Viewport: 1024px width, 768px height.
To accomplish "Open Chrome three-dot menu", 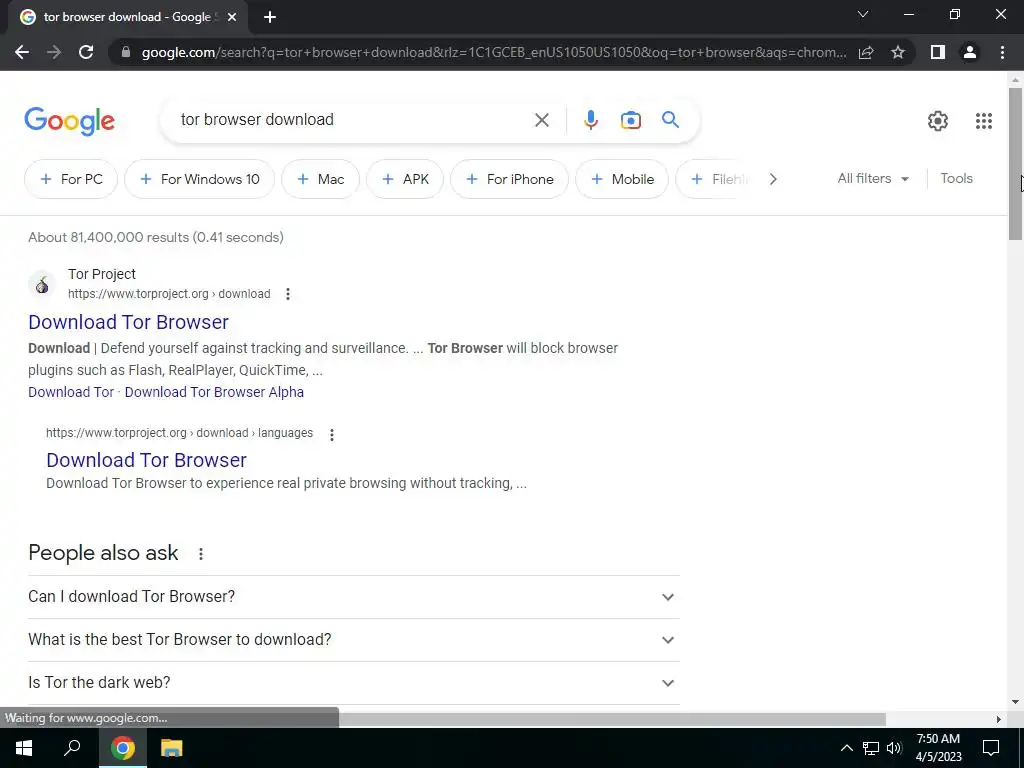I will point(1002,52).
